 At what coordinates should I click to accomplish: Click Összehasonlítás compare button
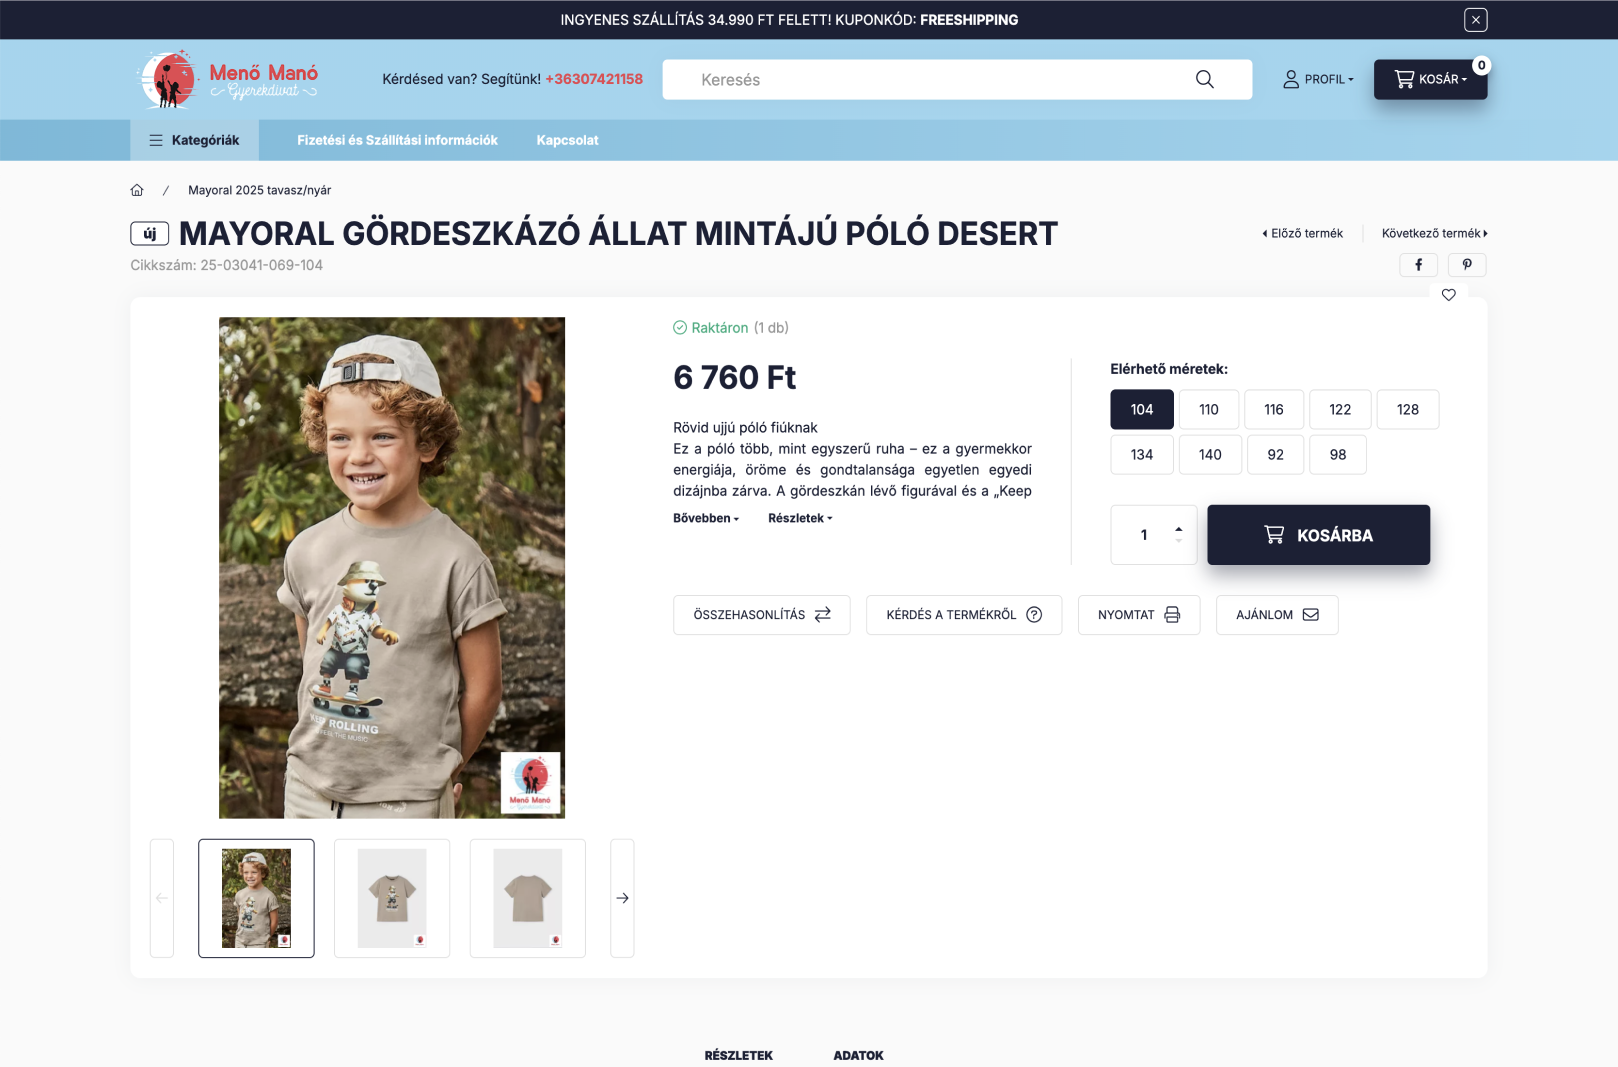[x=761, y=615]
